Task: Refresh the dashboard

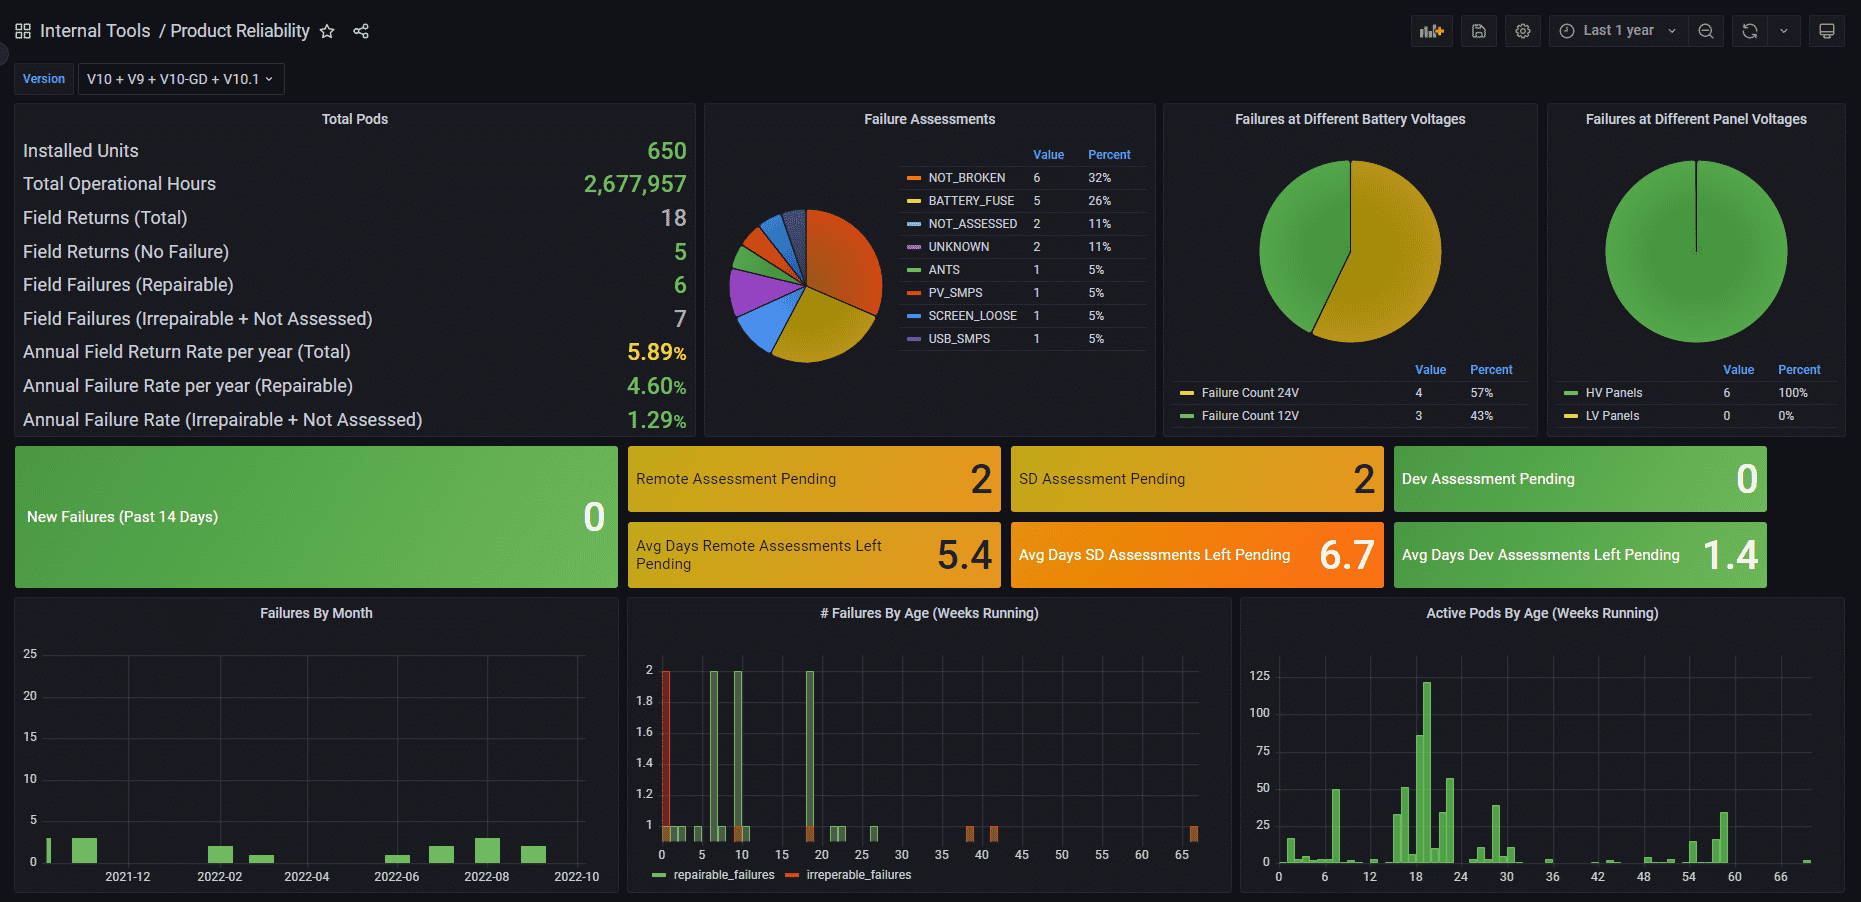Action: click(x=1749, y=31)
